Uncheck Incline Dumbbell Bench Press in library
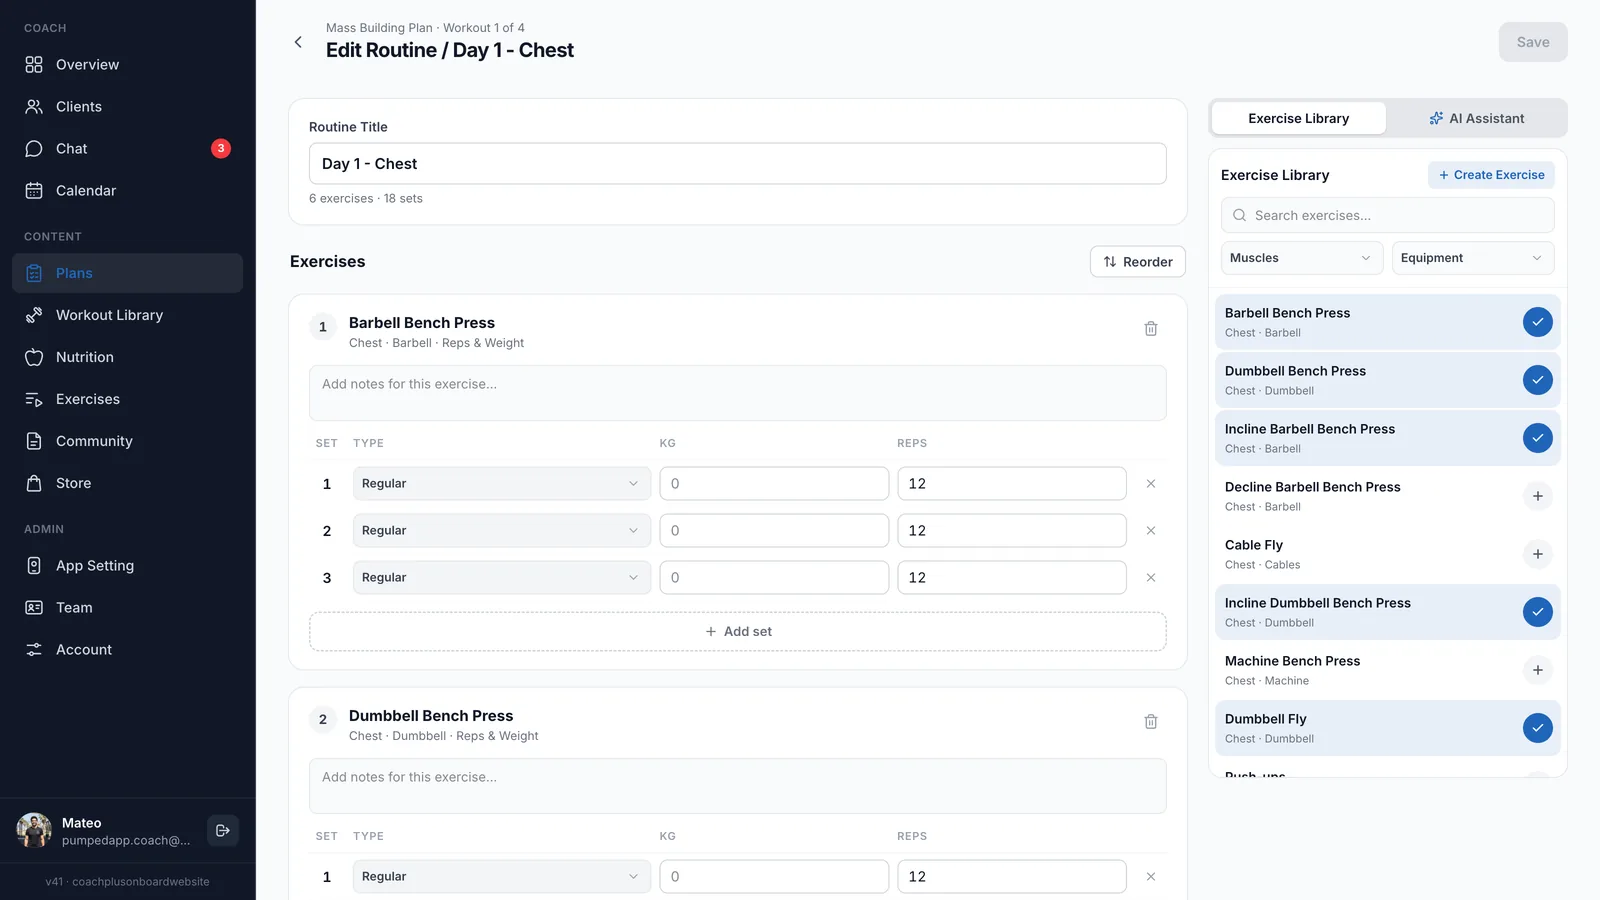Image resolution: width=1600 pixels, height=900 pixels. pyautogui.click(x=1538, y=612)
